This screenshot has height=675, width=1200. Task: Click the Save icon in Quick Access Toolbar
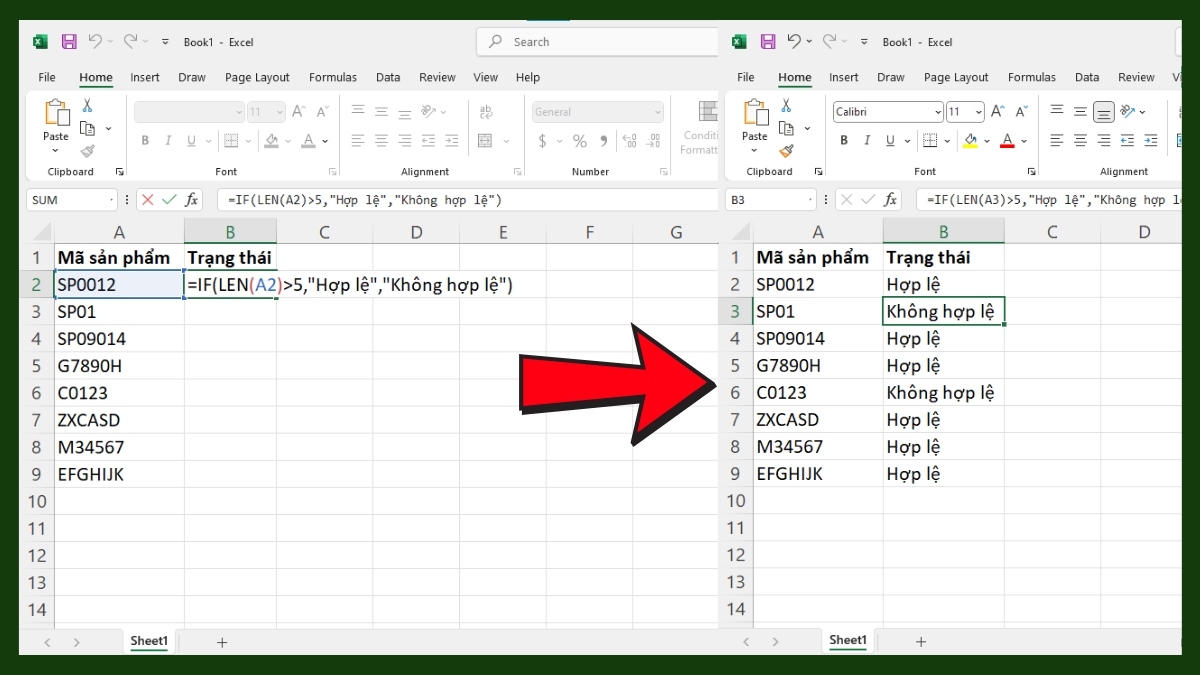pyautogui.click(x=68, y=41)
